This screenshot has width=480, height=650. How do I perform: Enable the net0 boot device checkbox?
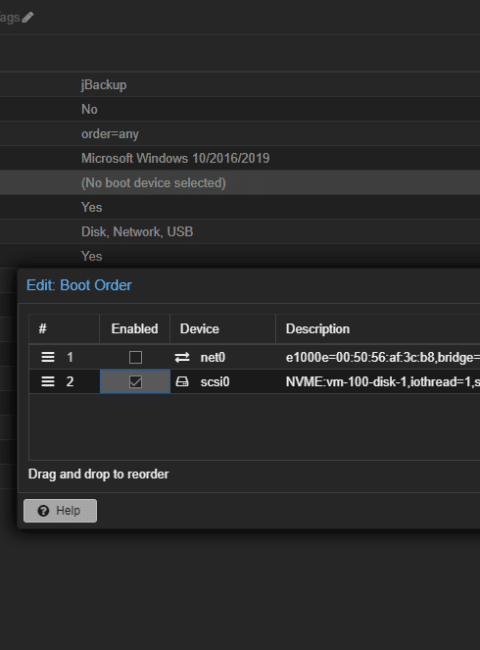(x=135, y=357)
